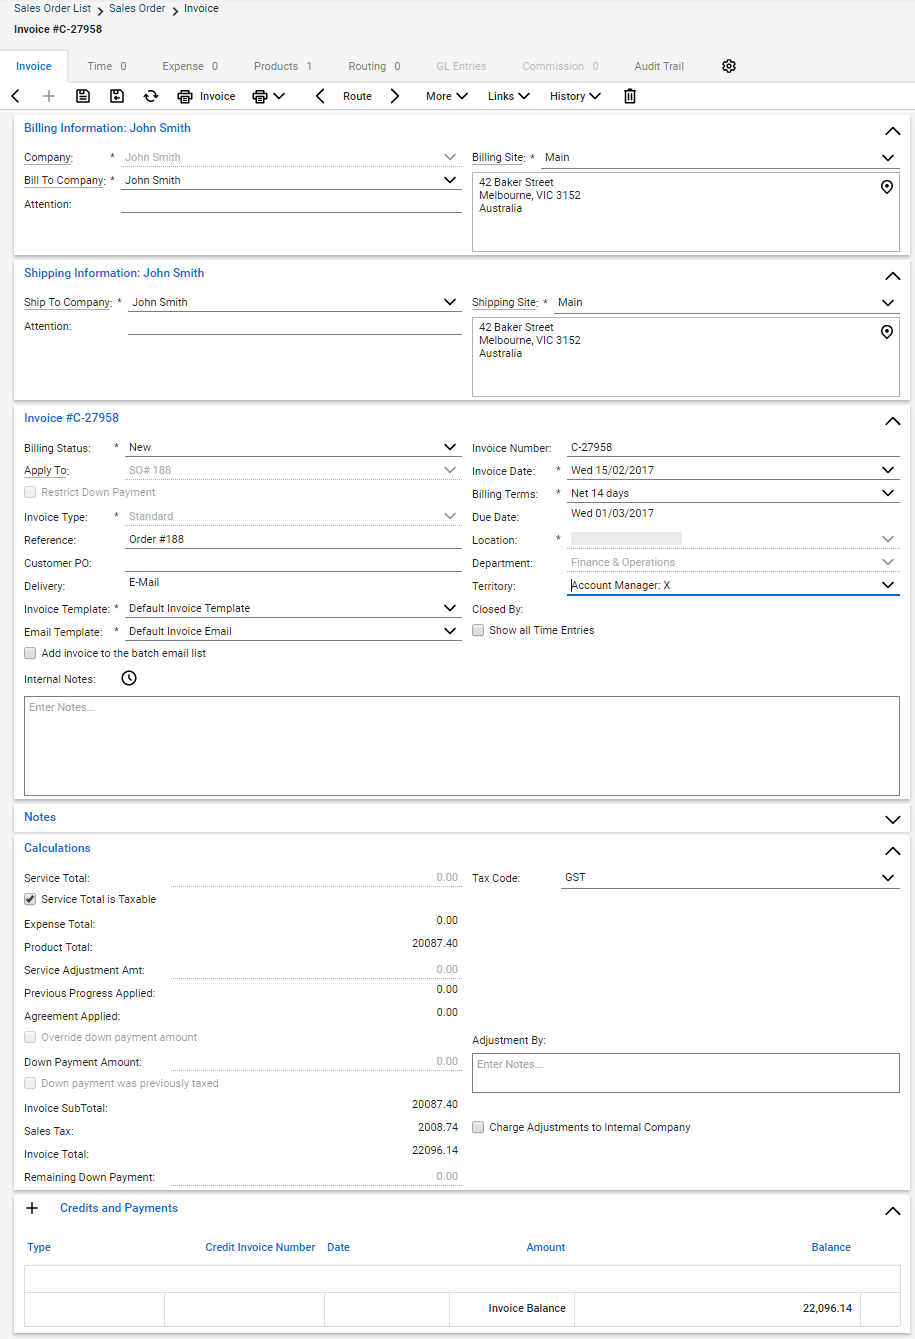Click into the Customer PO field
915x1339 pixels.
coord(293,563)
